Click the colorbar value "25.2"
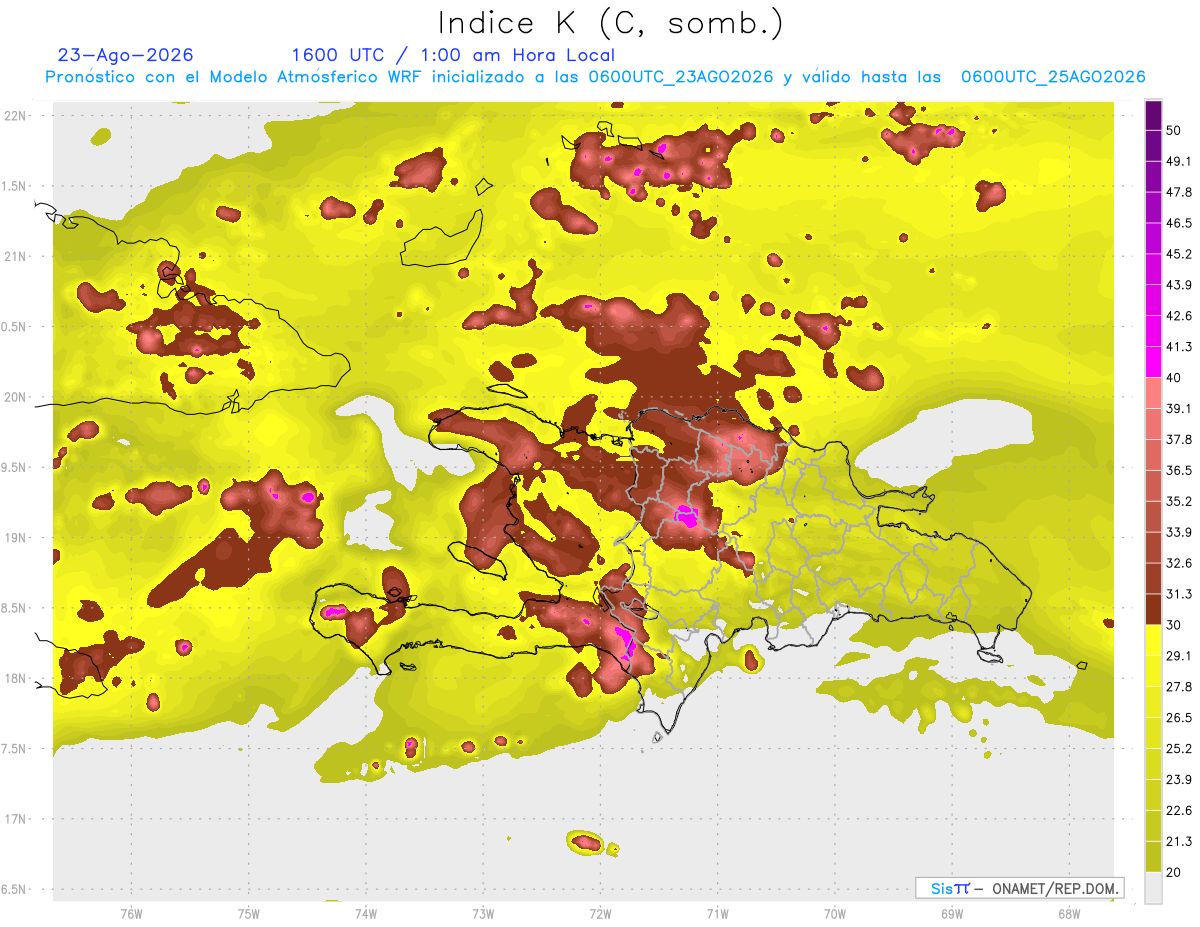The height and width of the screenshot is (927, 1200). coord(1180,749)
